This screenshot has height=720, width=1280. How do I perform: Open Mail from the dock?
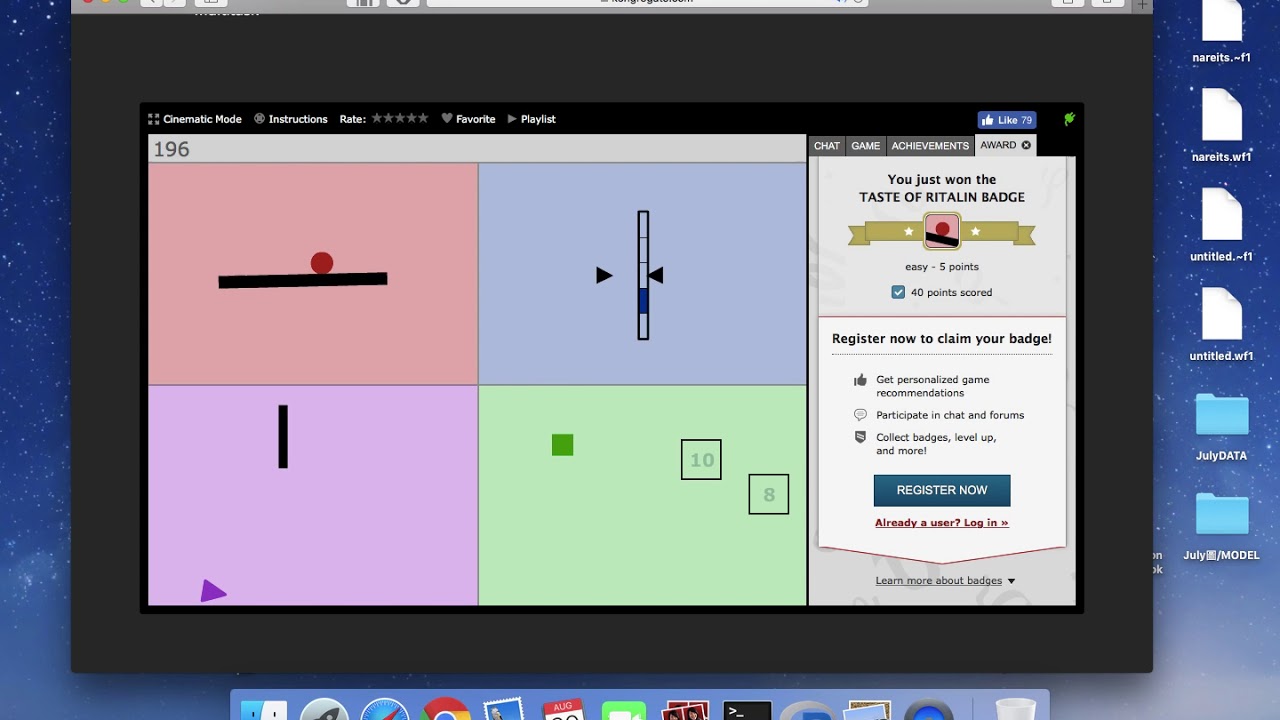tap(506, 711)
